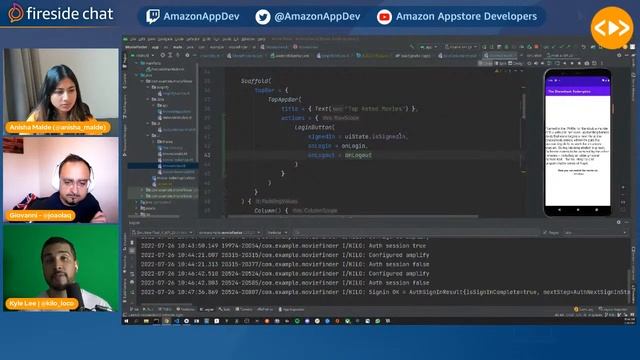Open the App Inspection tool window tab
The width and height of the screenshot is (640, 360).
click(x=291, y=309)
